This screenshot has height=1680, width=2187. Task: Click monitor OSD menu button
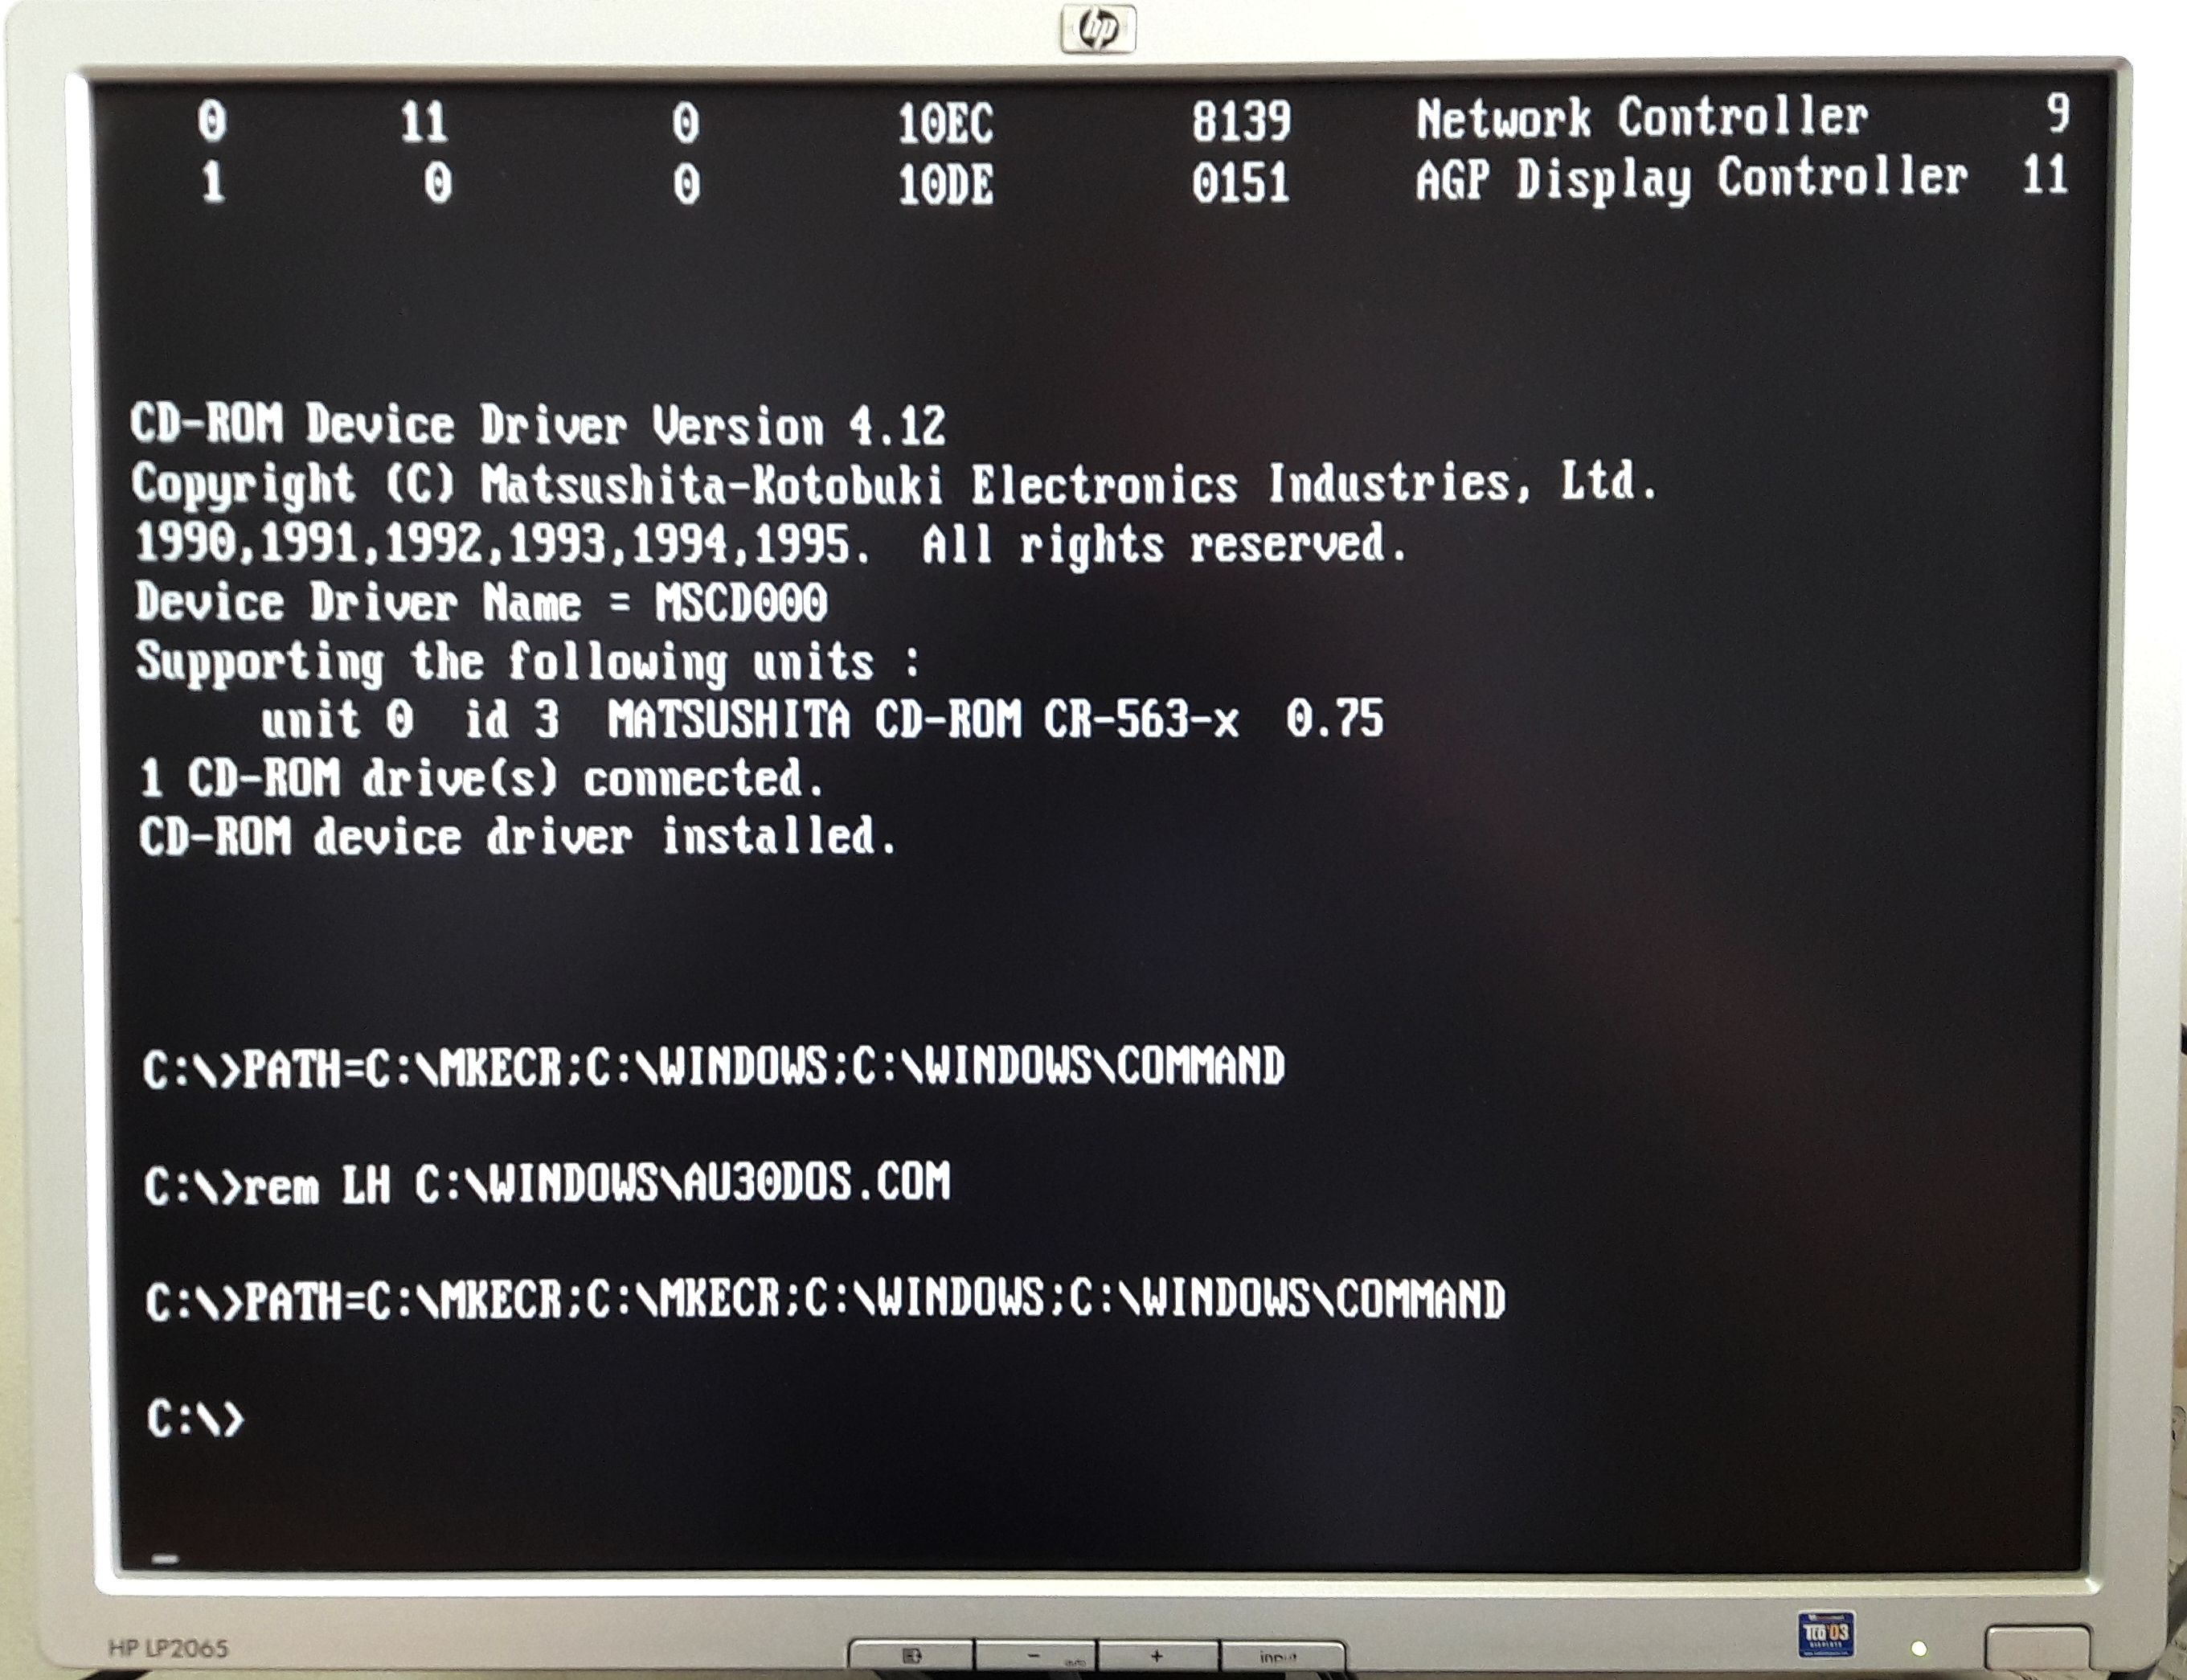[911, 1656]
